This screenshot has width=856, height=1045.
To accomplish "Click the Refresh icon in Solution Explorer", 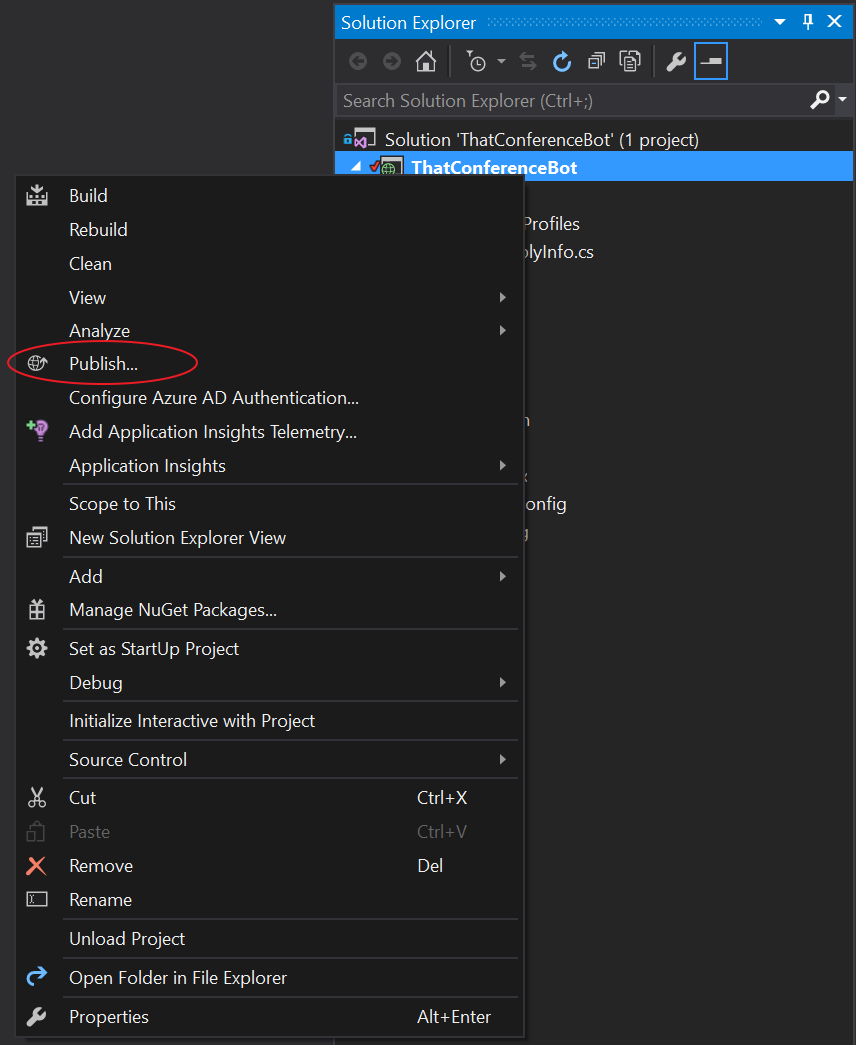I will pos(562,62).
